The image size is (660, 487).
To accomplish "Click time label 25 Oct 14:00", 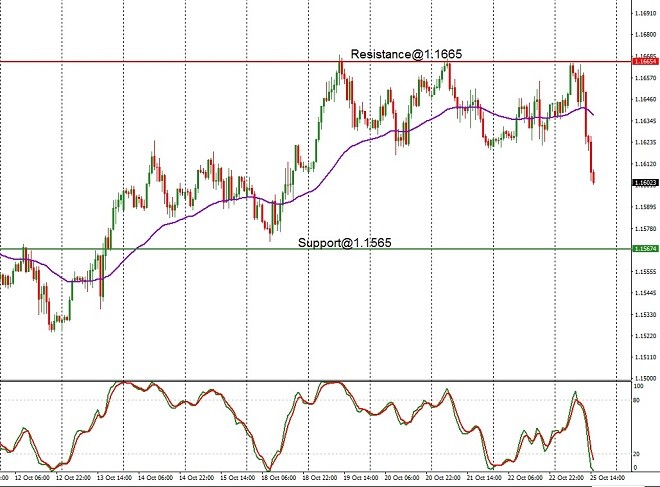I will point(607,478).
